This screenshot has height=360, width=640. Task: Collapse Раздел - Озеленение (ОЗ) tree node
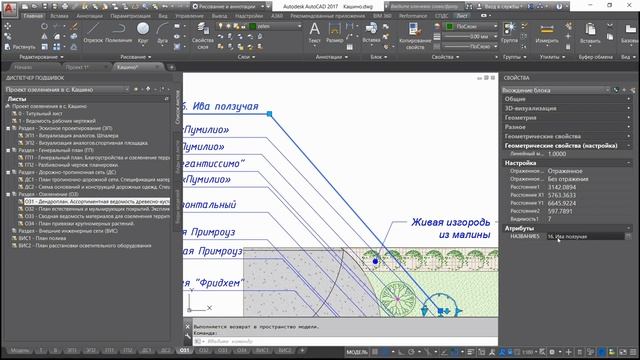pos(8,194)
